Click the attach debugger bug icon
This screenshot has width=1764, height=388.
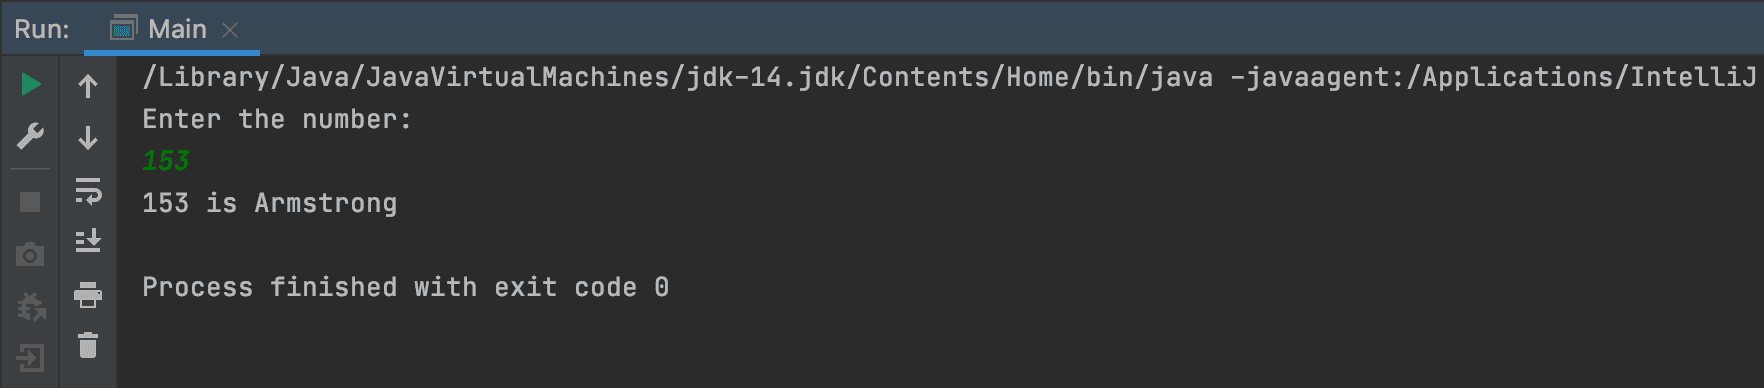coord(31,306)
